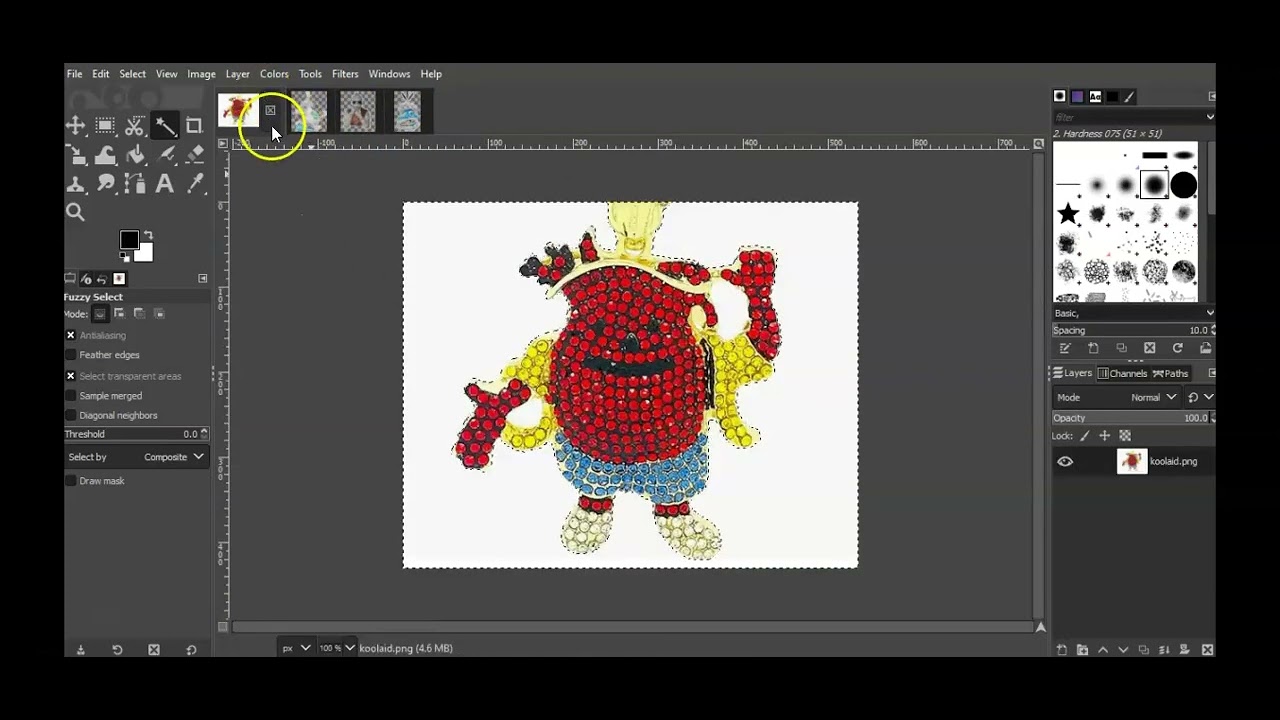Toggle lock alpha channel

point(1125,436)
